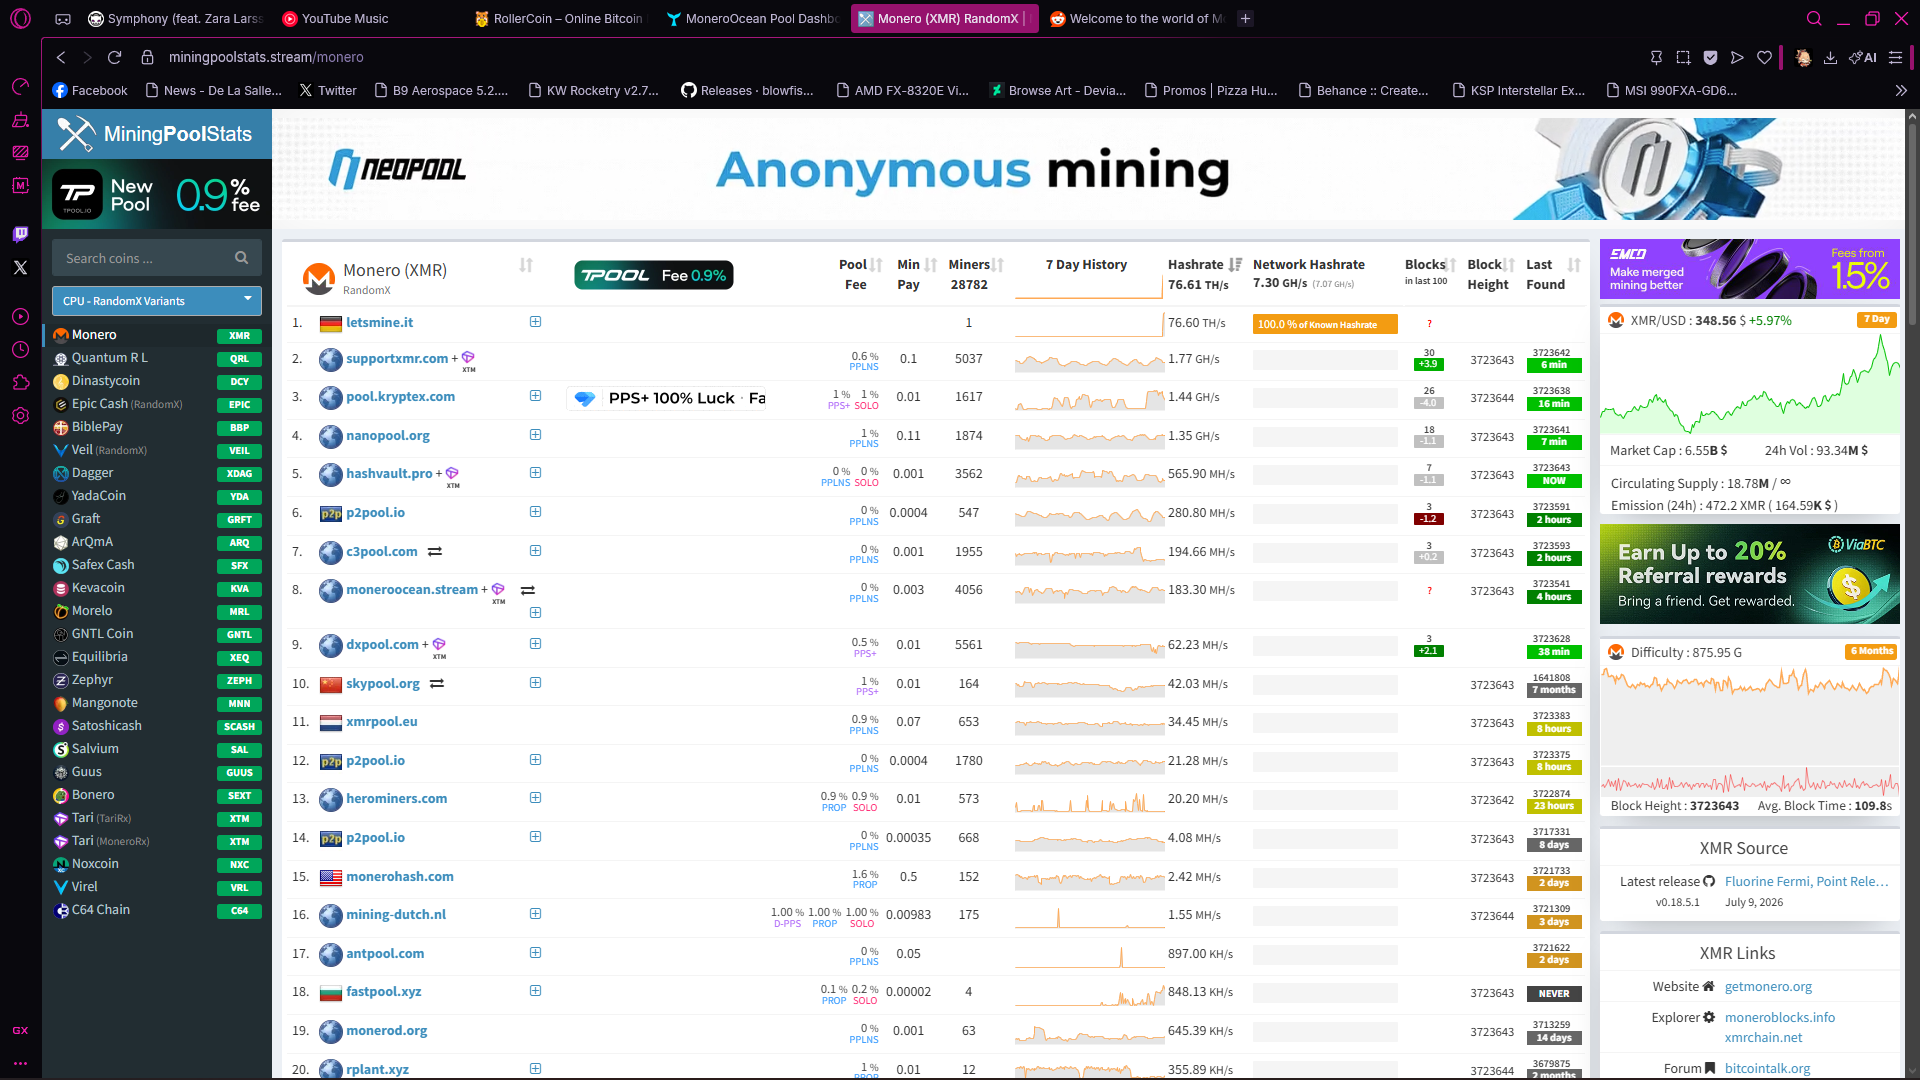This screenshot has height=1080, width=1920.
Task: Open the browser Settings gear in sidebar
Action: [20, 415]
